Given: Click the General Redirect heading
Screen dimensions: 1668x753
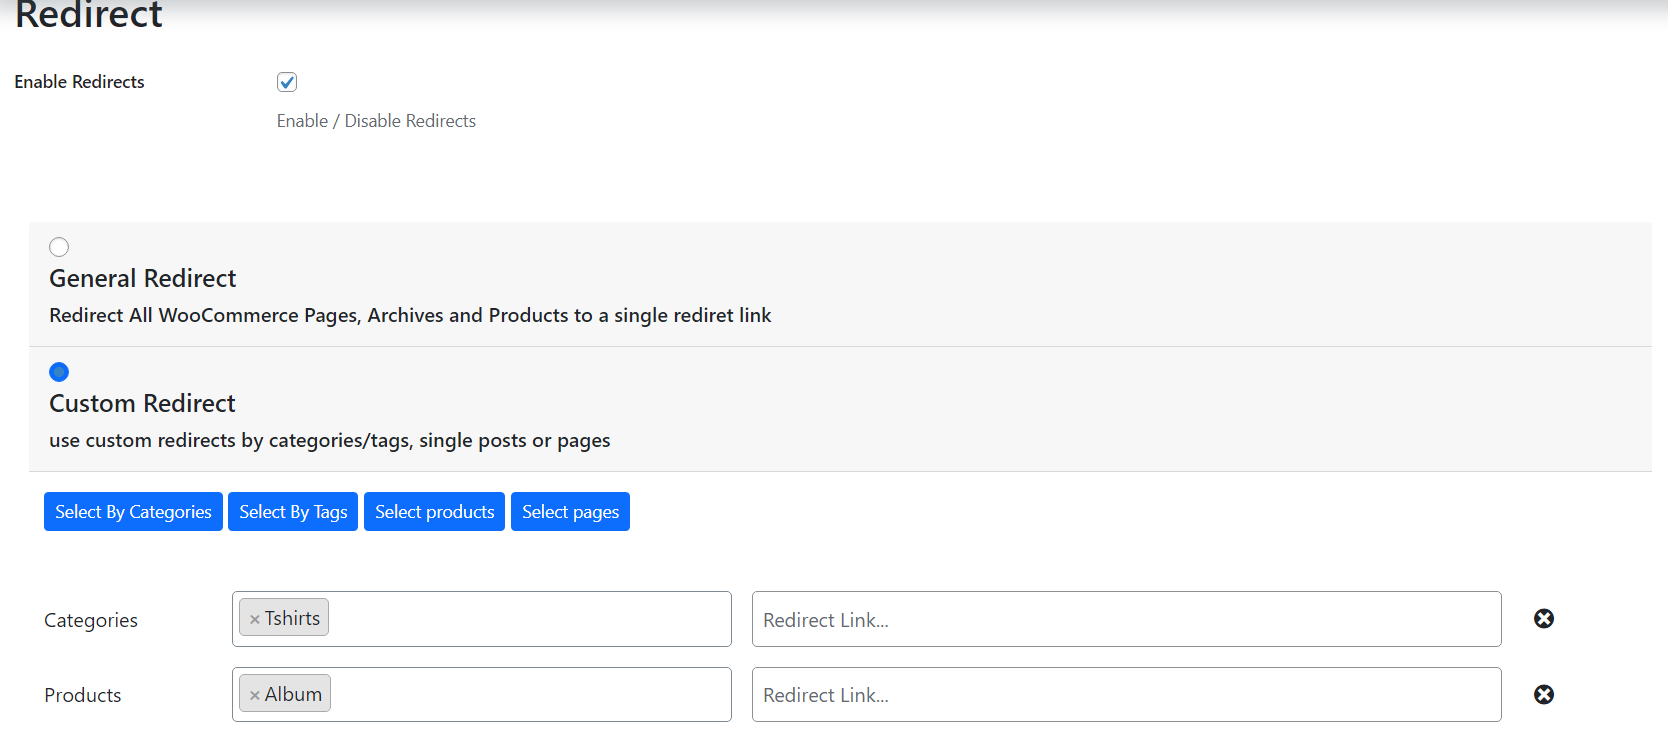Looking at the screenshot, I should tap(143, 278).
